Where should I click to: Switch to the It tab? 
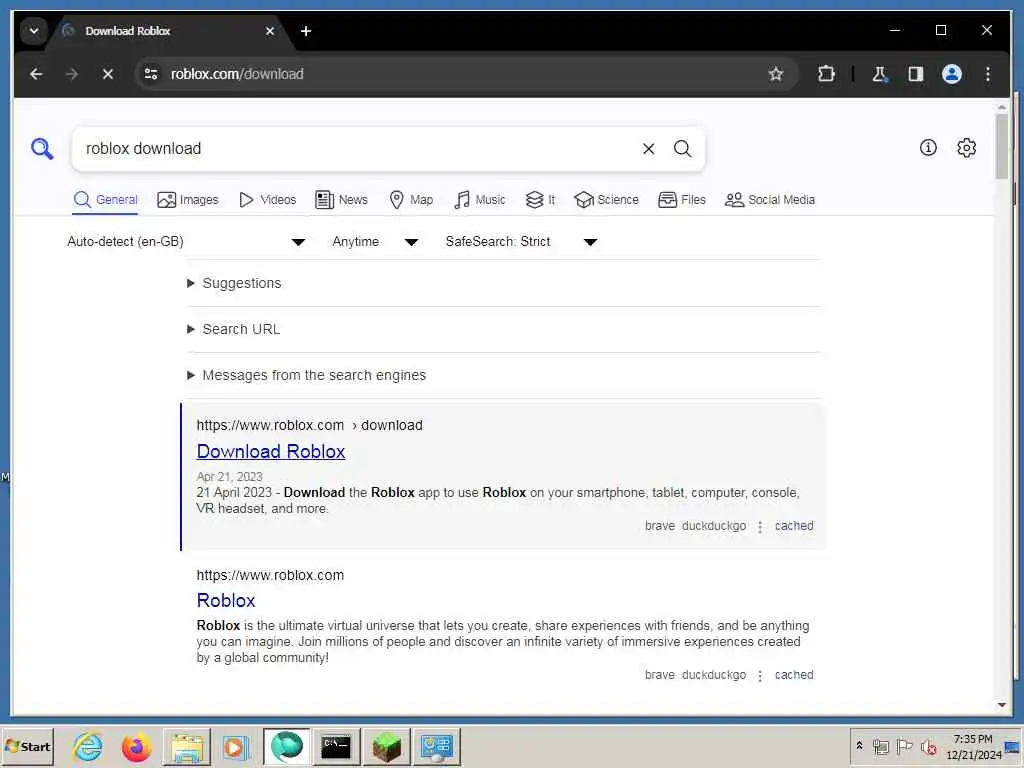pos(541,200)
